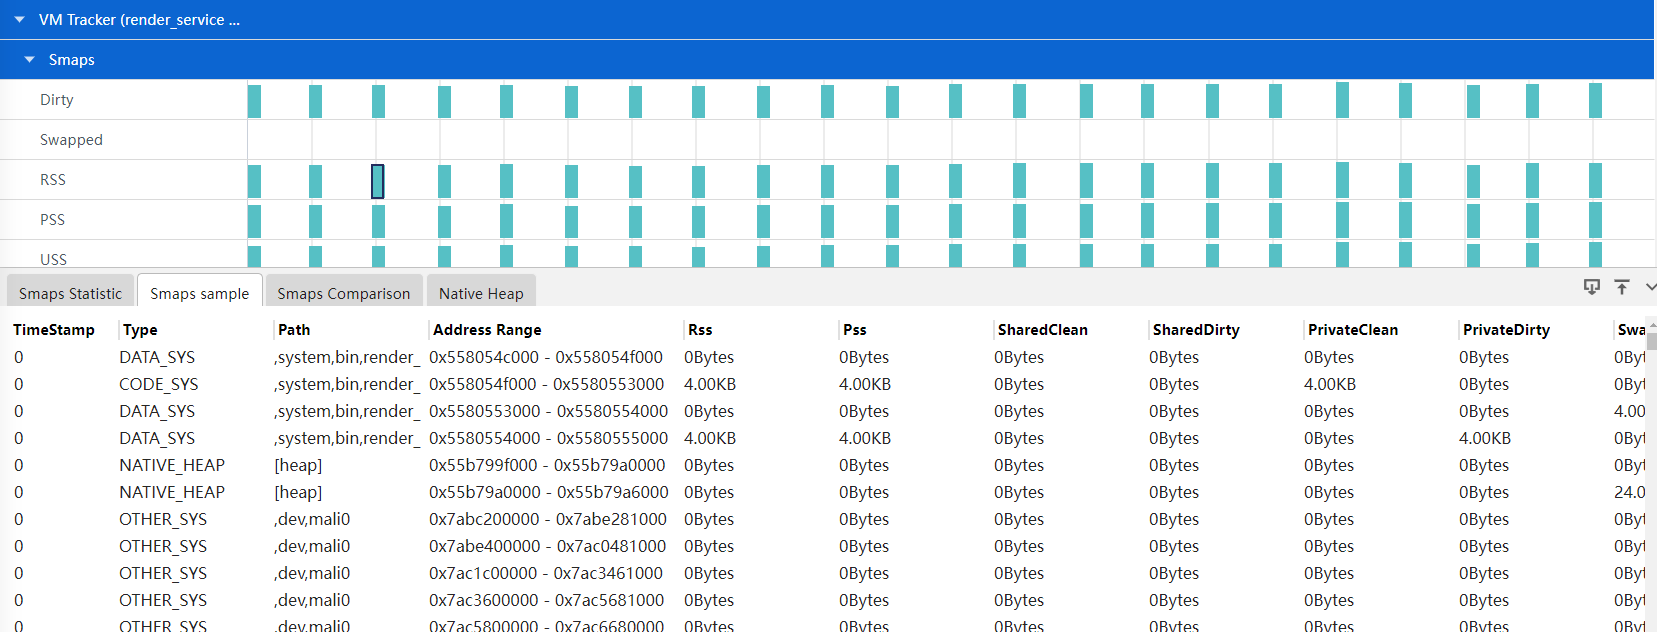Click the first Dirty sample bar
The image size is (1657, 632).
[254, 101]
